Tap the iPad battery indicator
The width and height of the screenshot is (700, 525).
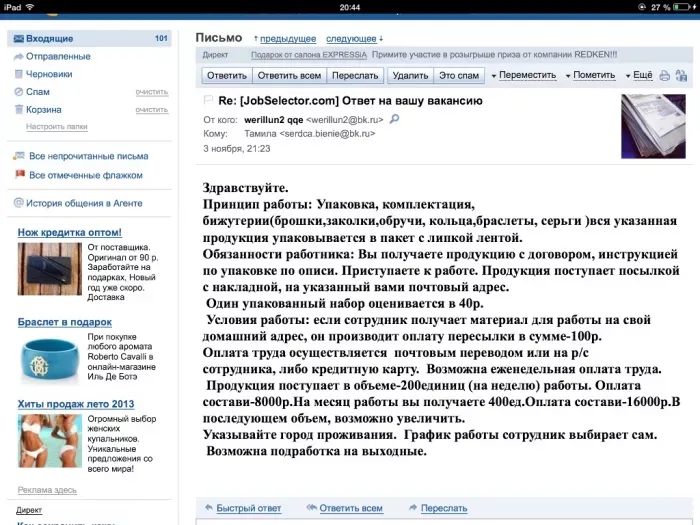coord(683,7)
